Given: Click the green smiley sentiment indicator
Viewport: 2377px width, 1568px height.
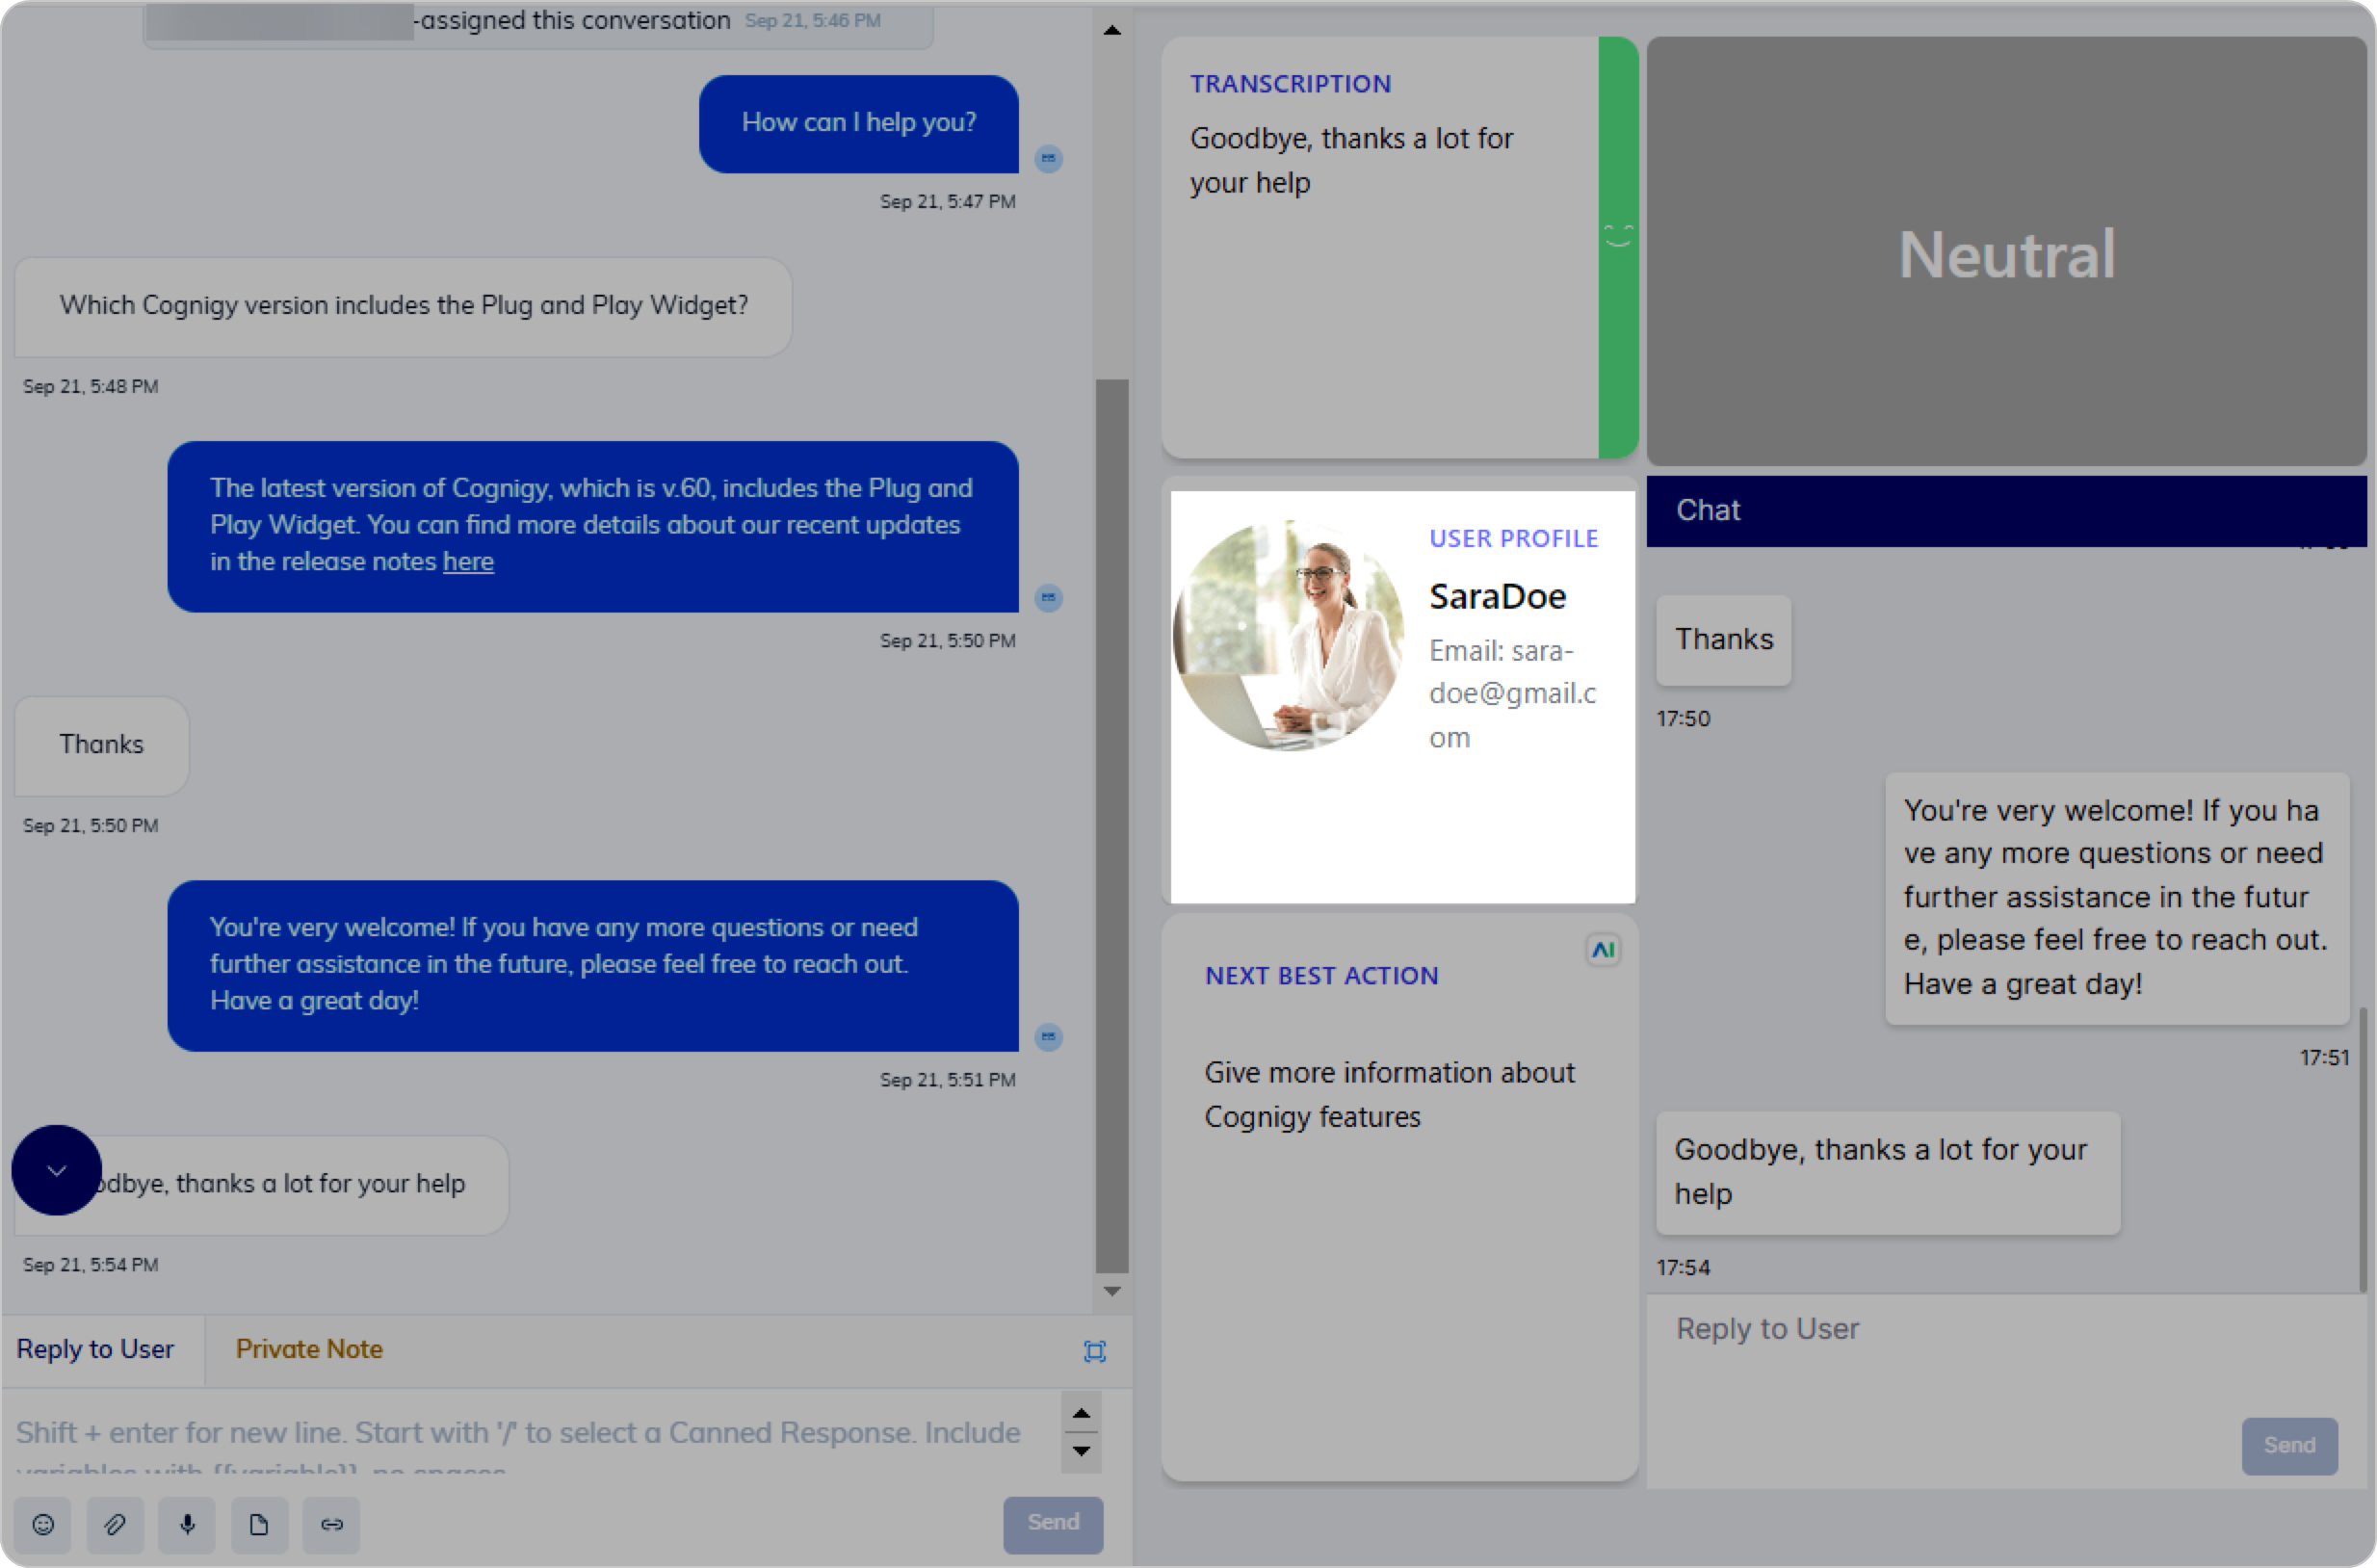Looking at the screenshot, I should click(1618, 237).
